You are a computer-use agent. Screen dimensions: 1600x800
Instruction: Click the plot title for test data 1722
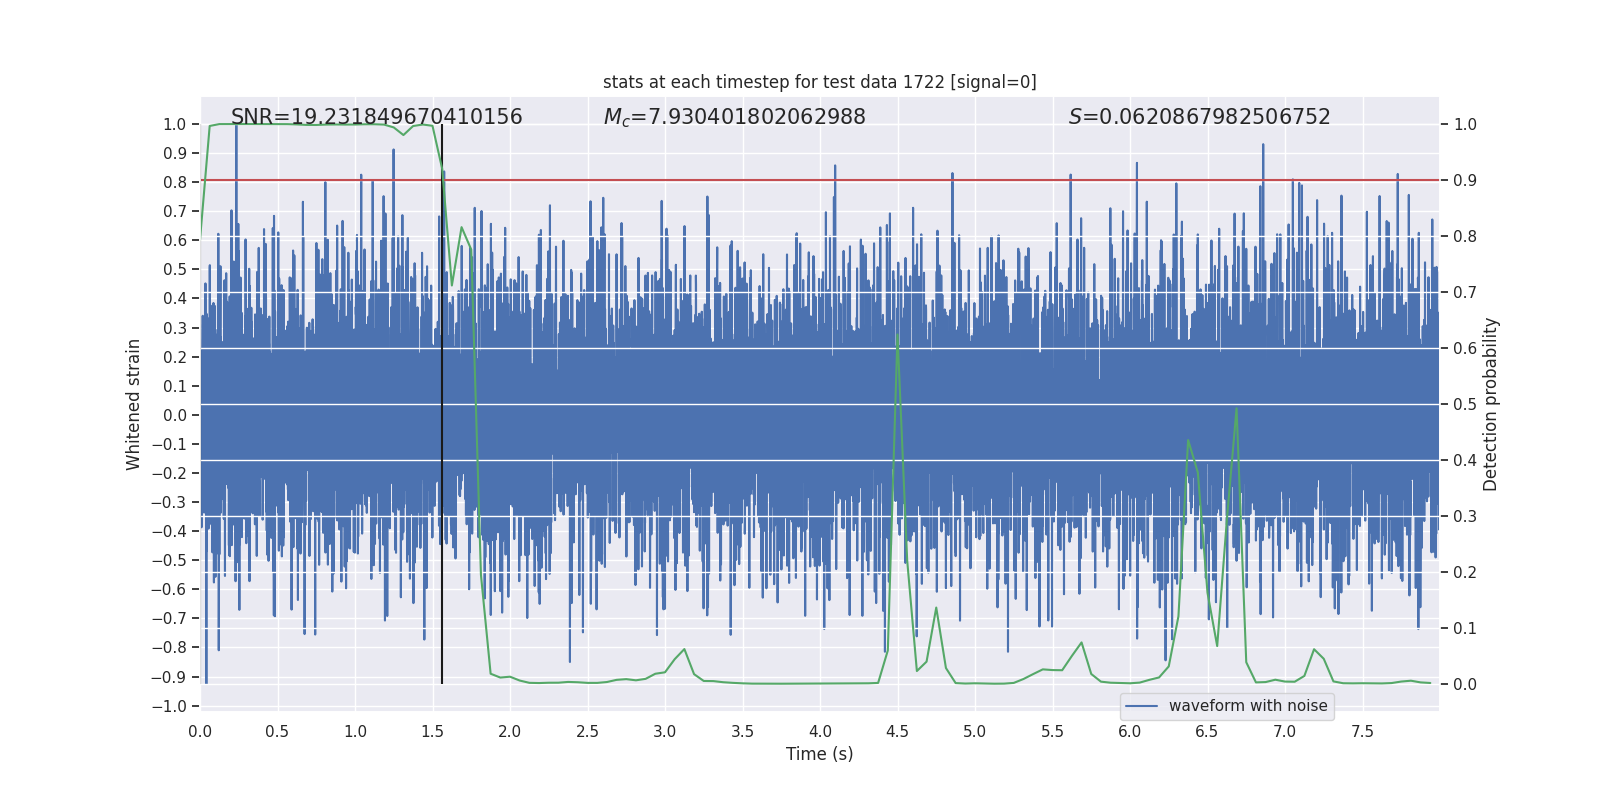[820, 82]
